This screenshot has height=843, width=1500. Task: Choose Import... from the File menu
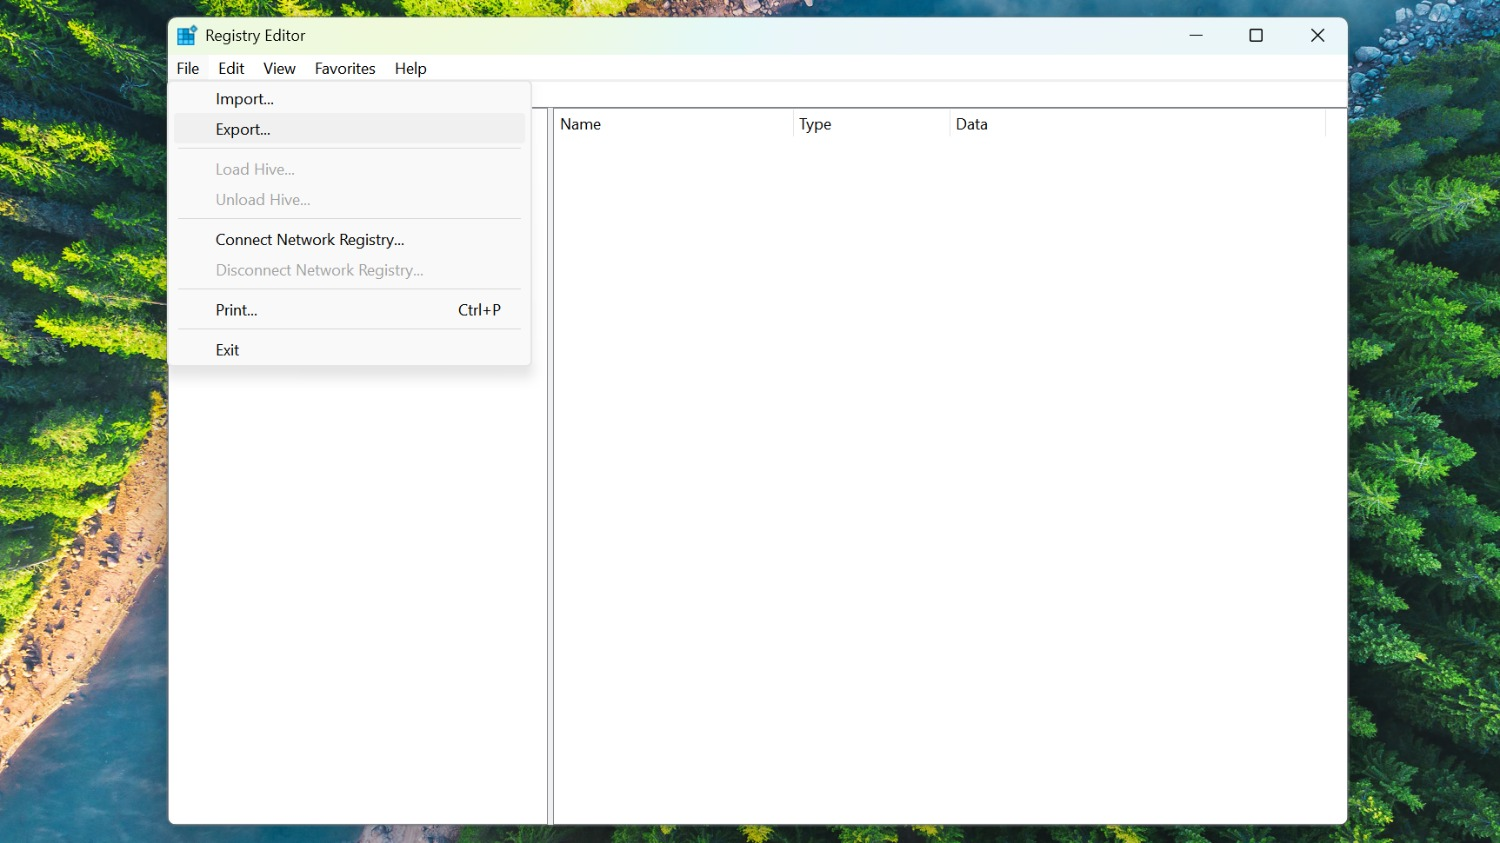point(245,99)
